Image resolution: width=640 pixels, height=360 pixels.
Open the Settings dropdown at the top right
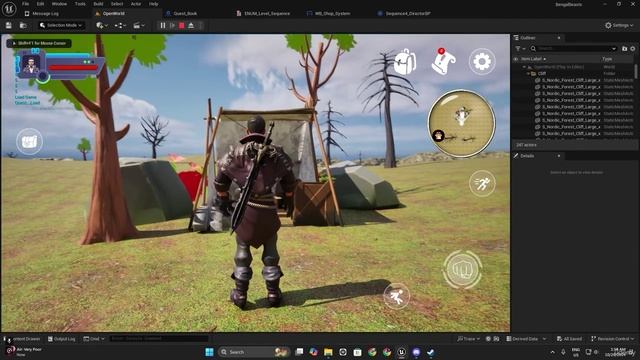pos(619,25)
